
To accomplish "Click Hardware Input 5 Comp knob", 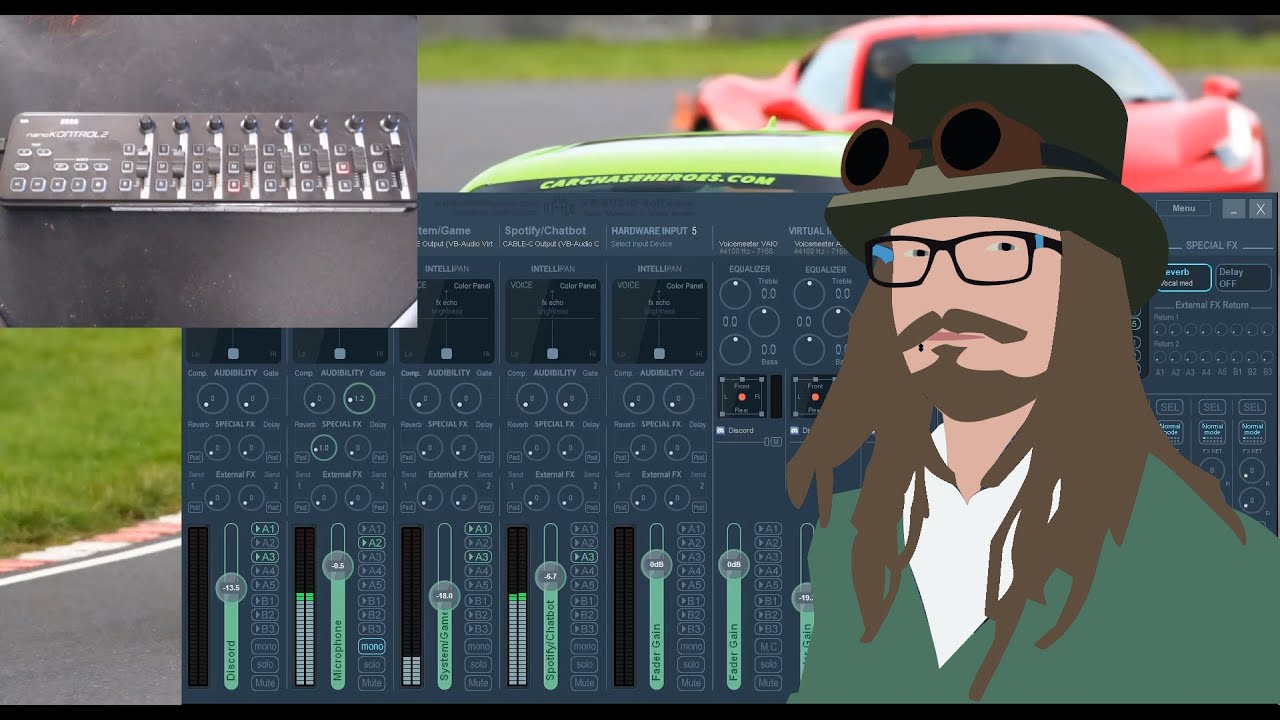I will point(639,399).
